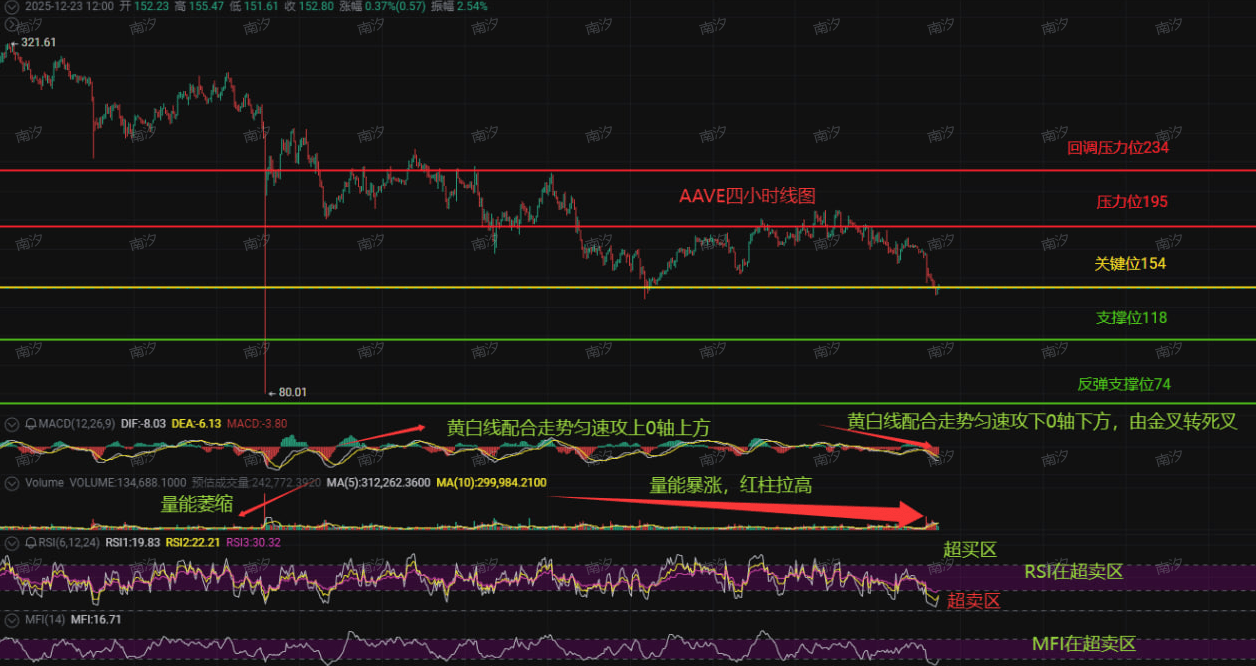Click the 321.61 high price marker
Viewport: 1256px width, 666px height.
click(38, 42)
